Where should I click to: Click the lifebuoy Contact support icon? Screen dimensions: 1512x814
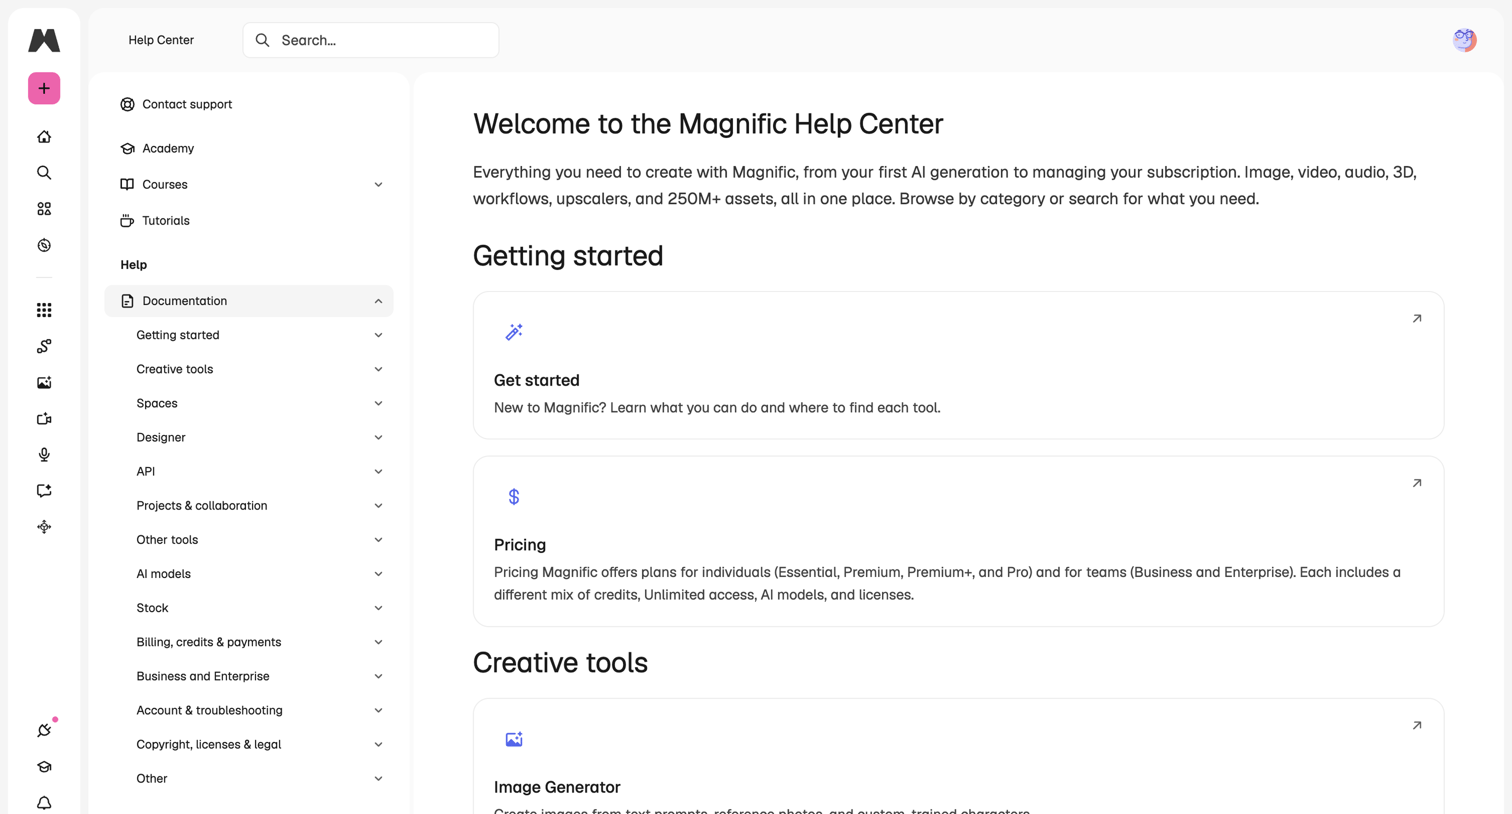pos(127,104)
